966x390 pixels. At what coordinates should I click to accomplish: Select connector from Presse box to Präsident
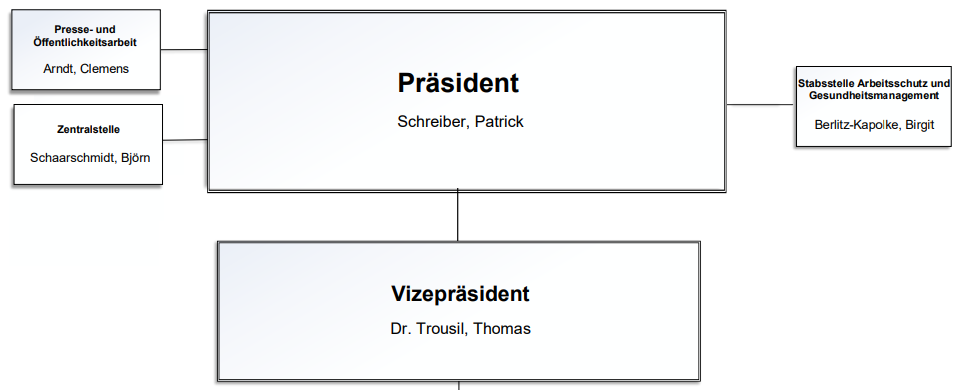pyautogui.click(x=184, y=49)
